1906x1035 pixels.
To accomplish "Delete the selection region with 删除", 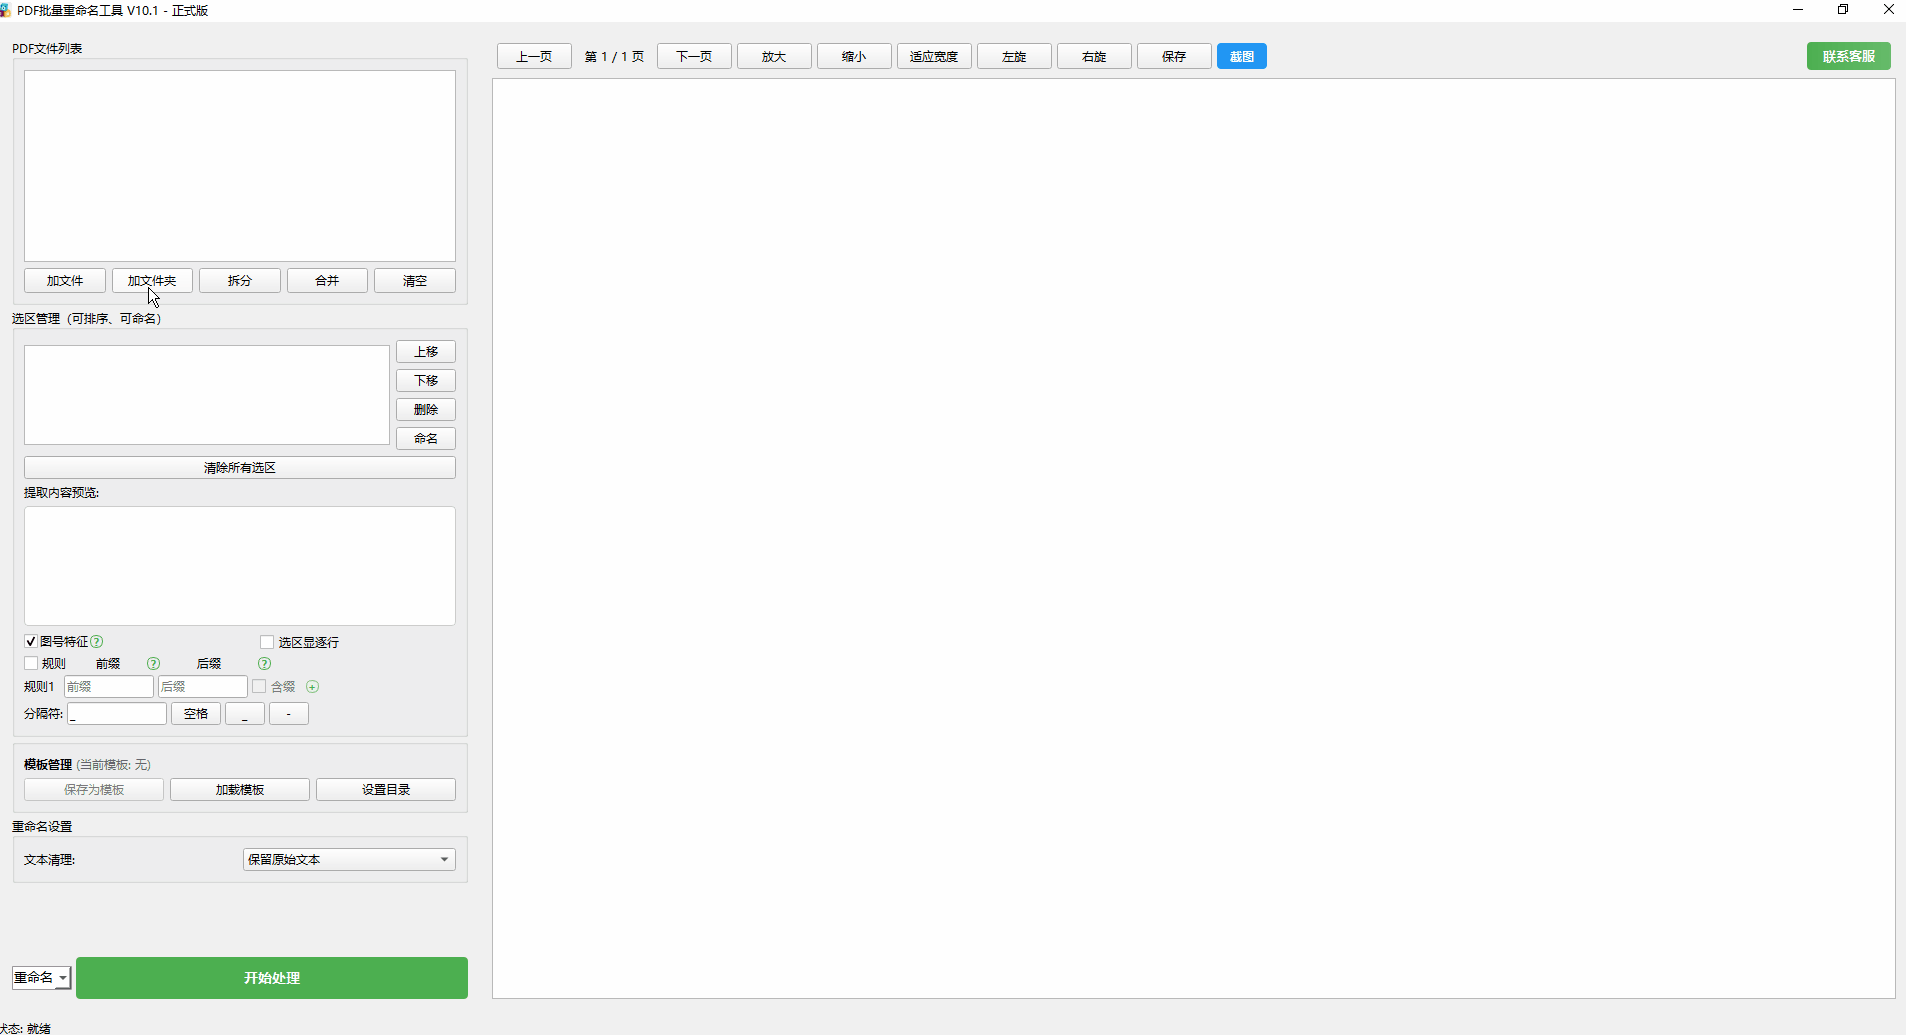I will (x=426, y=410).
